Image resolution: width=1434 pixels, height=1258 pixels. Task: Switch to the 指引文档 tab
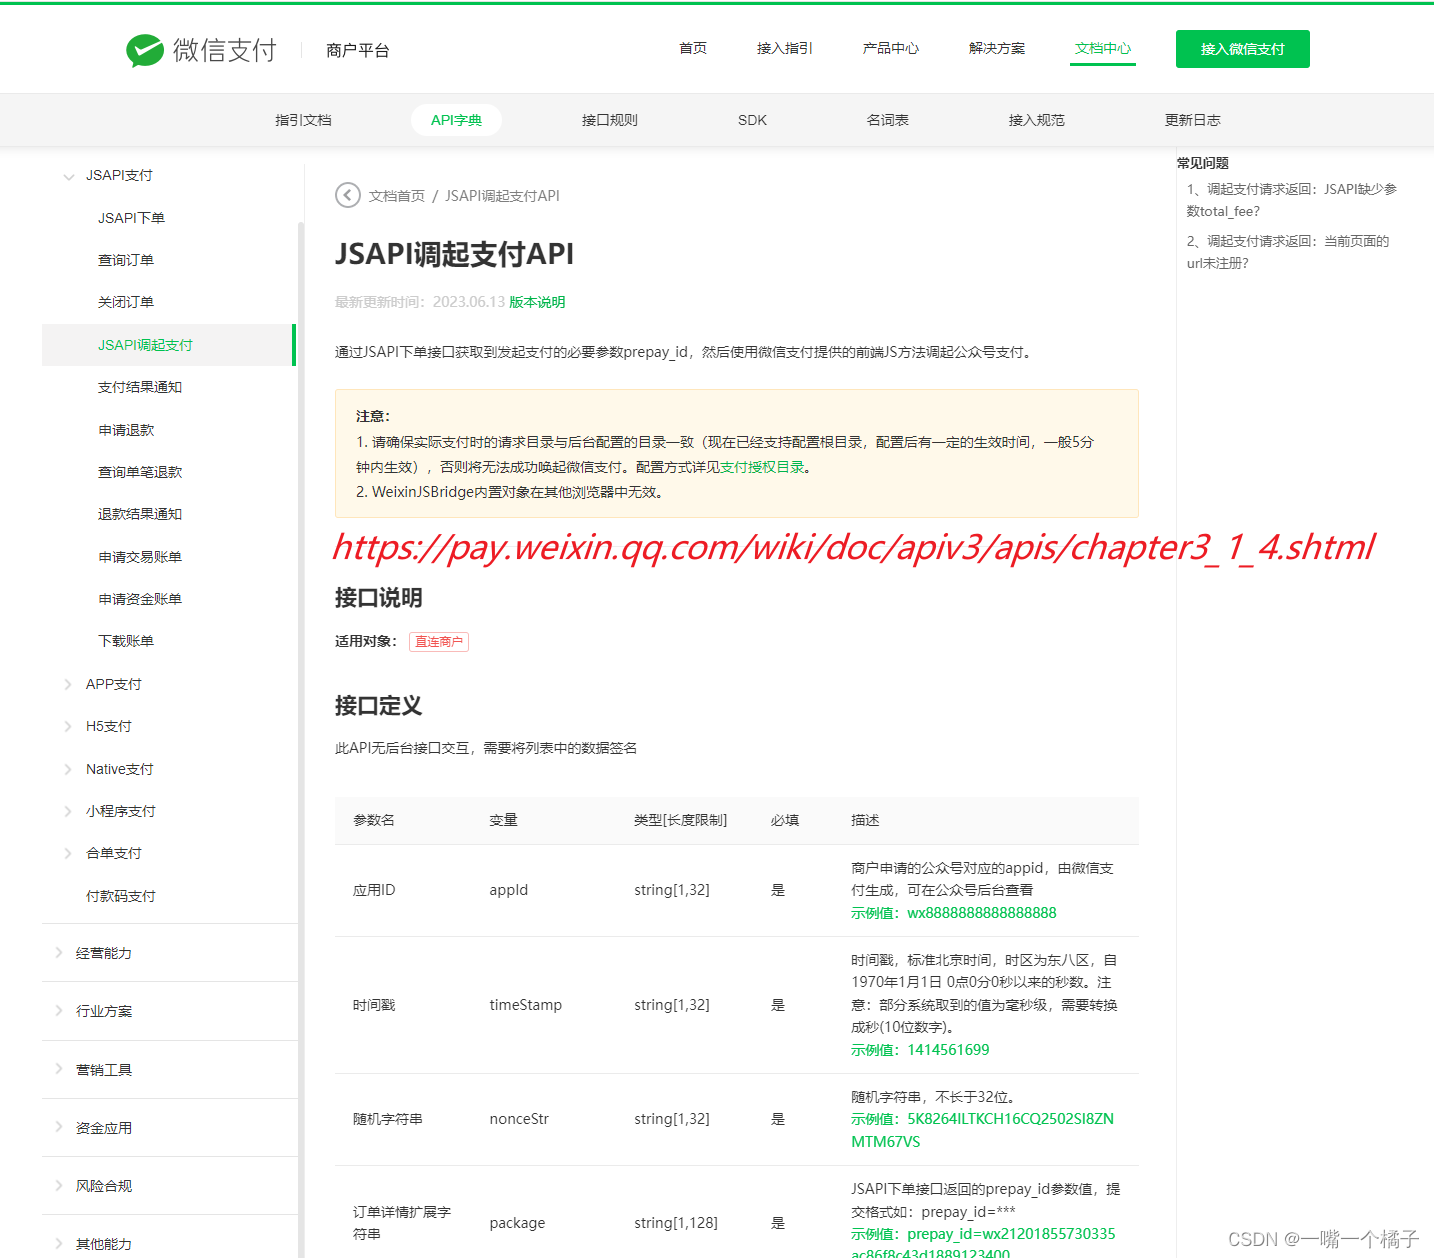302,119
